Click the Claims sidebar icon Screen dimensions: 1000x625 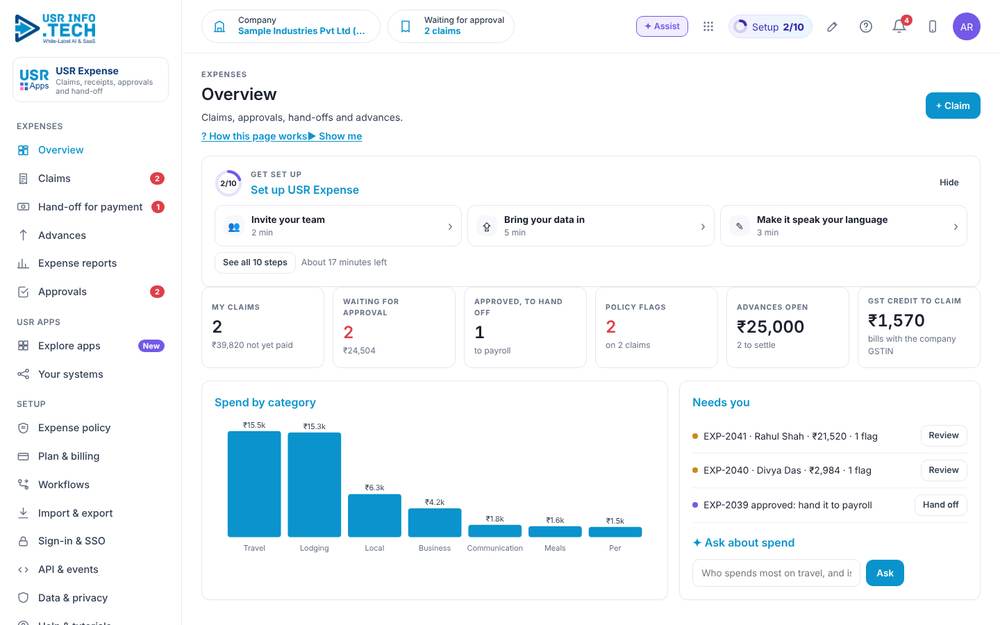click(23, 179)
